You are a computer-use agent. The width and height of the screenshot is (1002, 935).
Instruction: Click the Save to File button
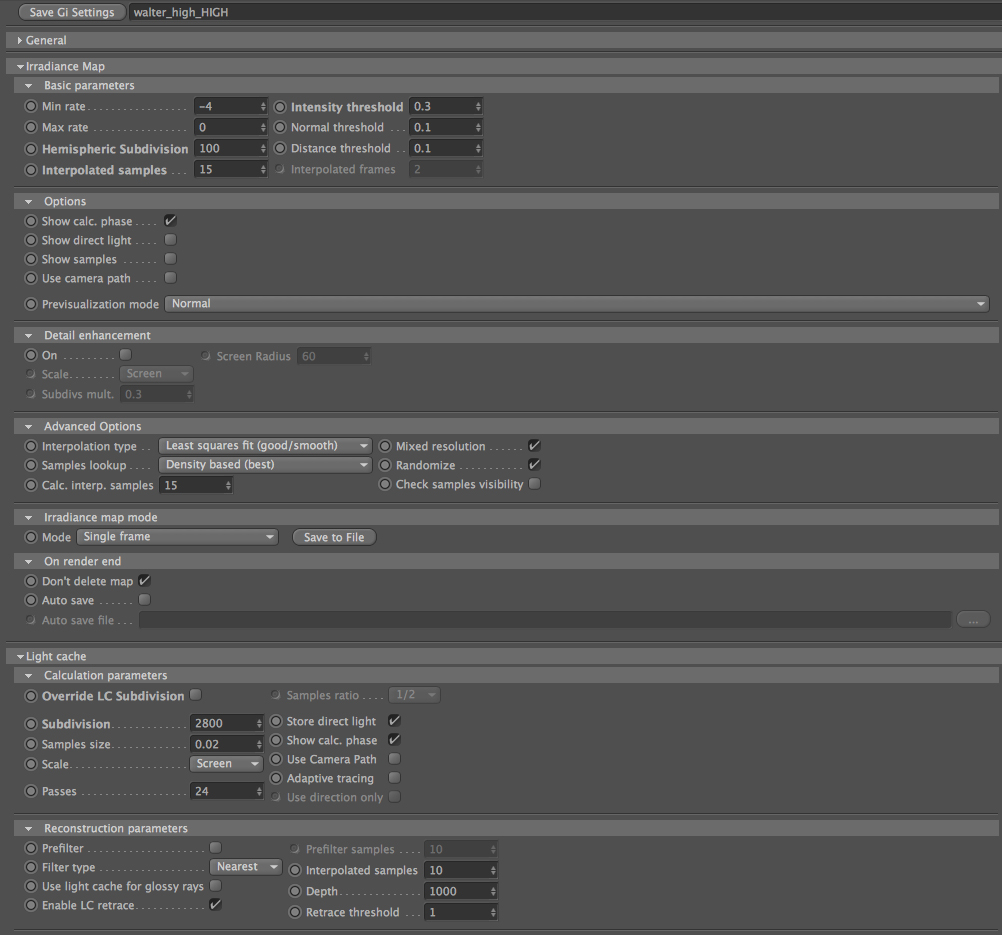[x=334, y=537]
